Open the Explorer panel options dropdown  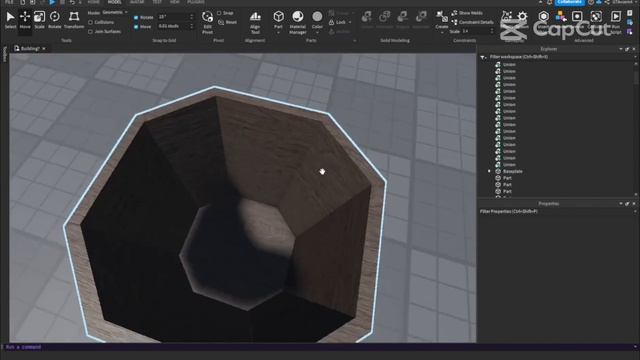coord(621,49)
